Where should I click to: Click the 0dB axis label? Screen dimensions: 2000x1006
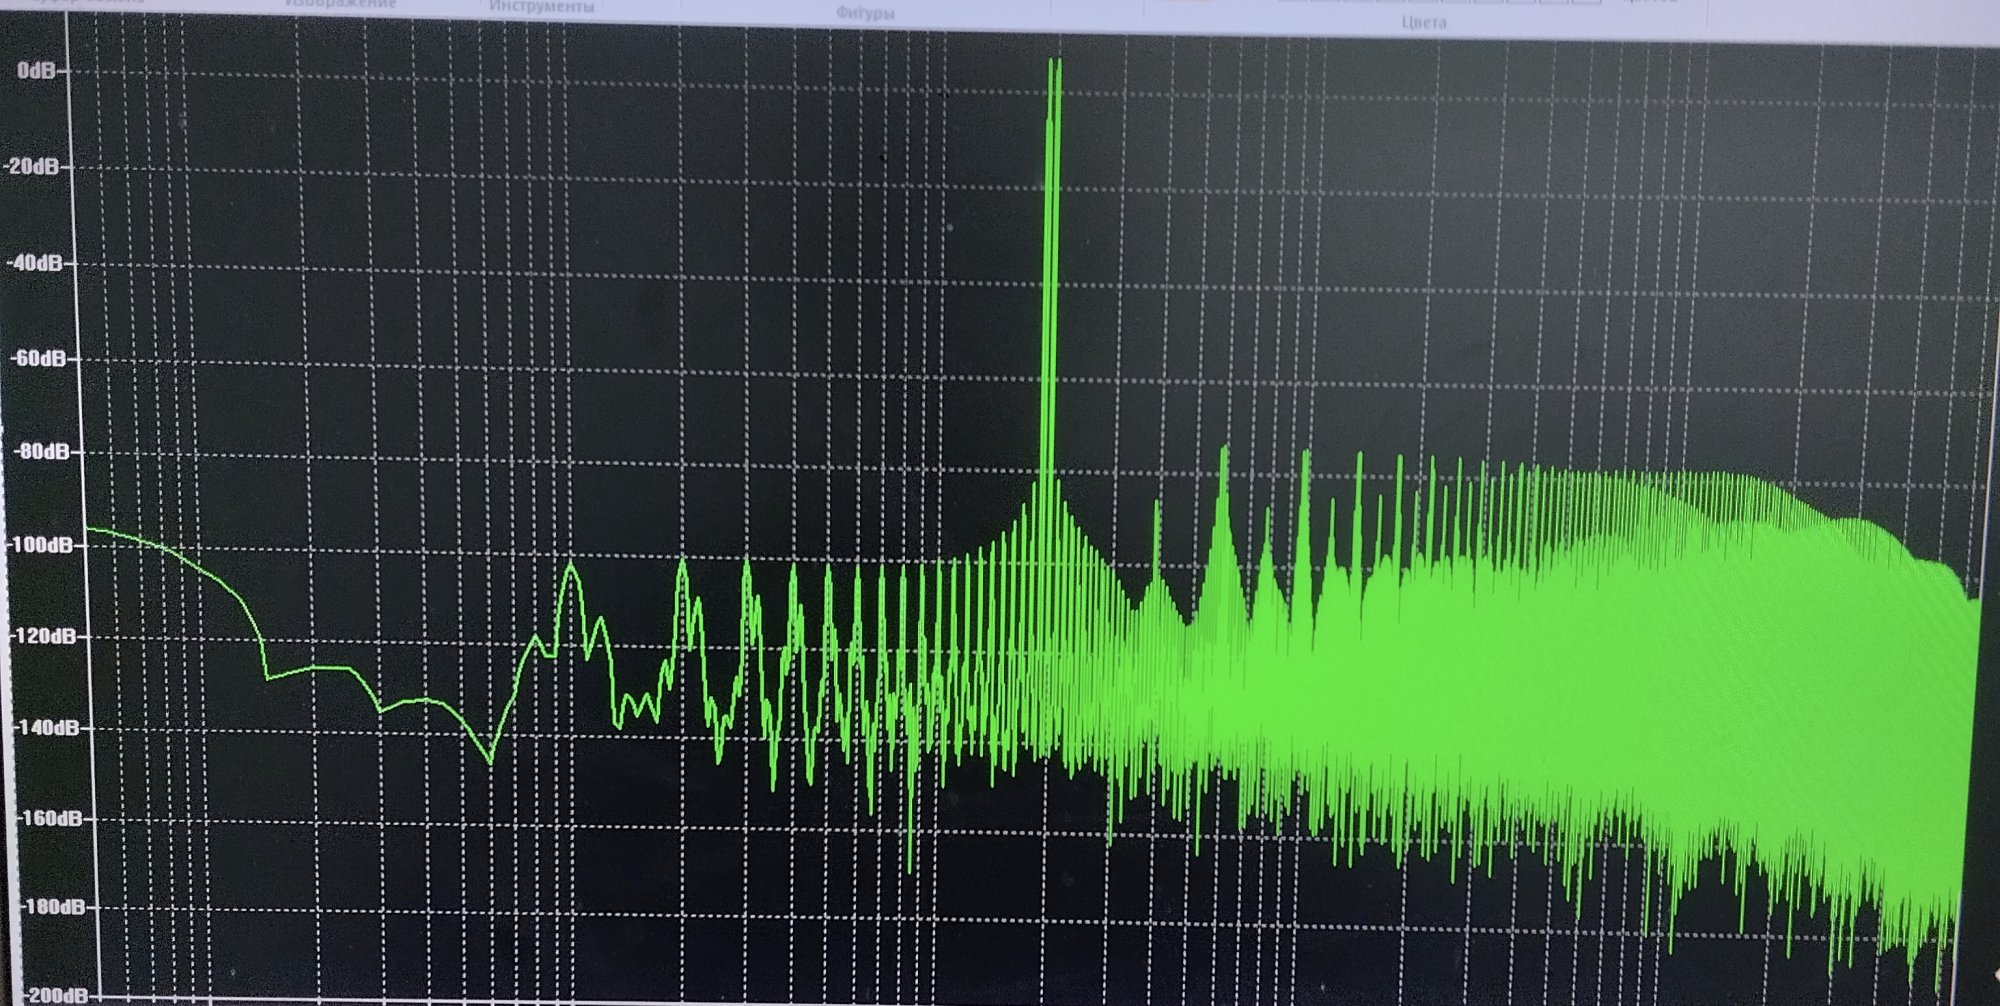(x=37, y=71)
